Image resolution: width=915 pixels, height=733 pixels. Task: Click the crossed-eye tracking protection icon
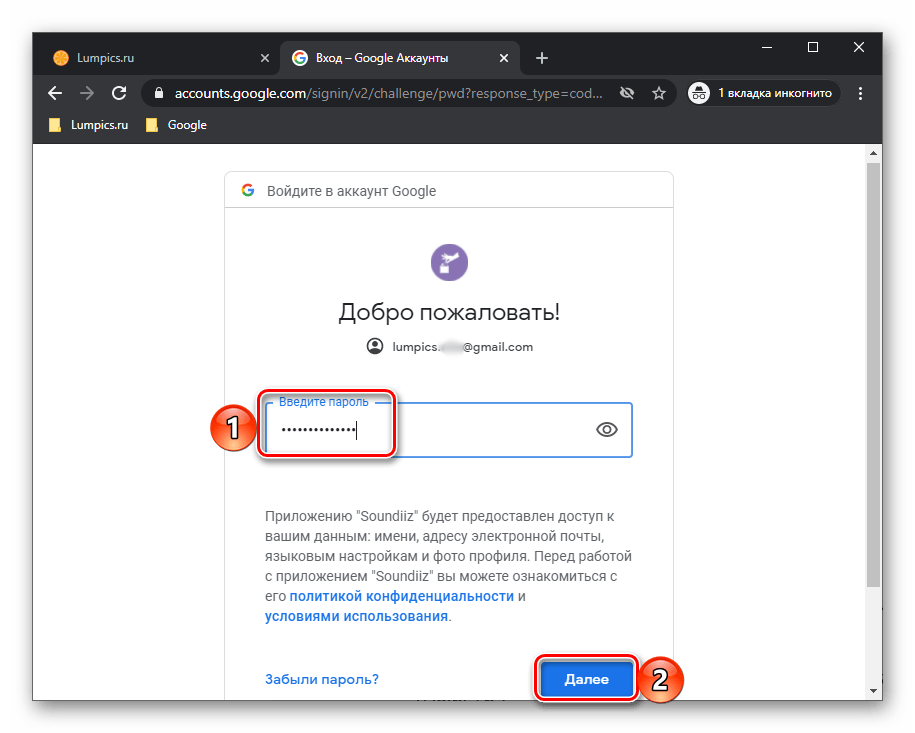627,93
